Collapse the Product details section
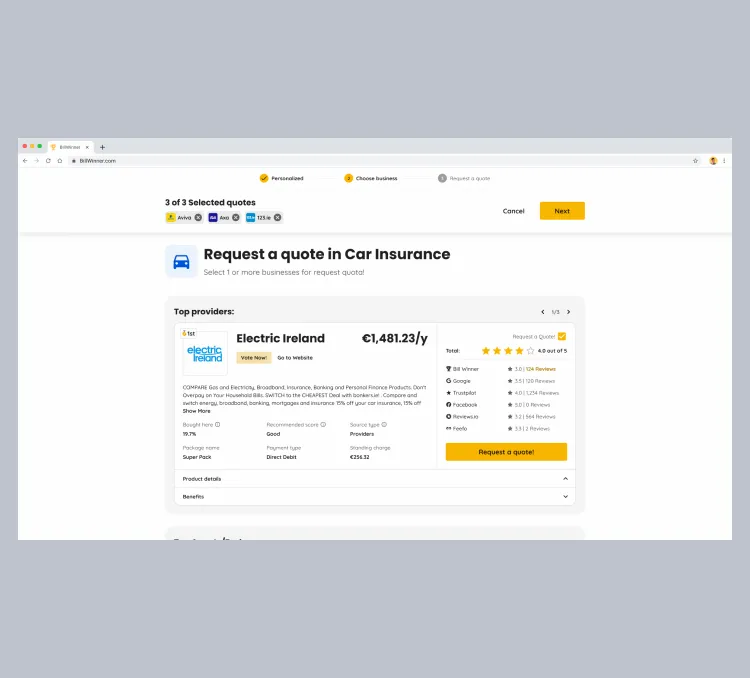 (x=565, y=479)
